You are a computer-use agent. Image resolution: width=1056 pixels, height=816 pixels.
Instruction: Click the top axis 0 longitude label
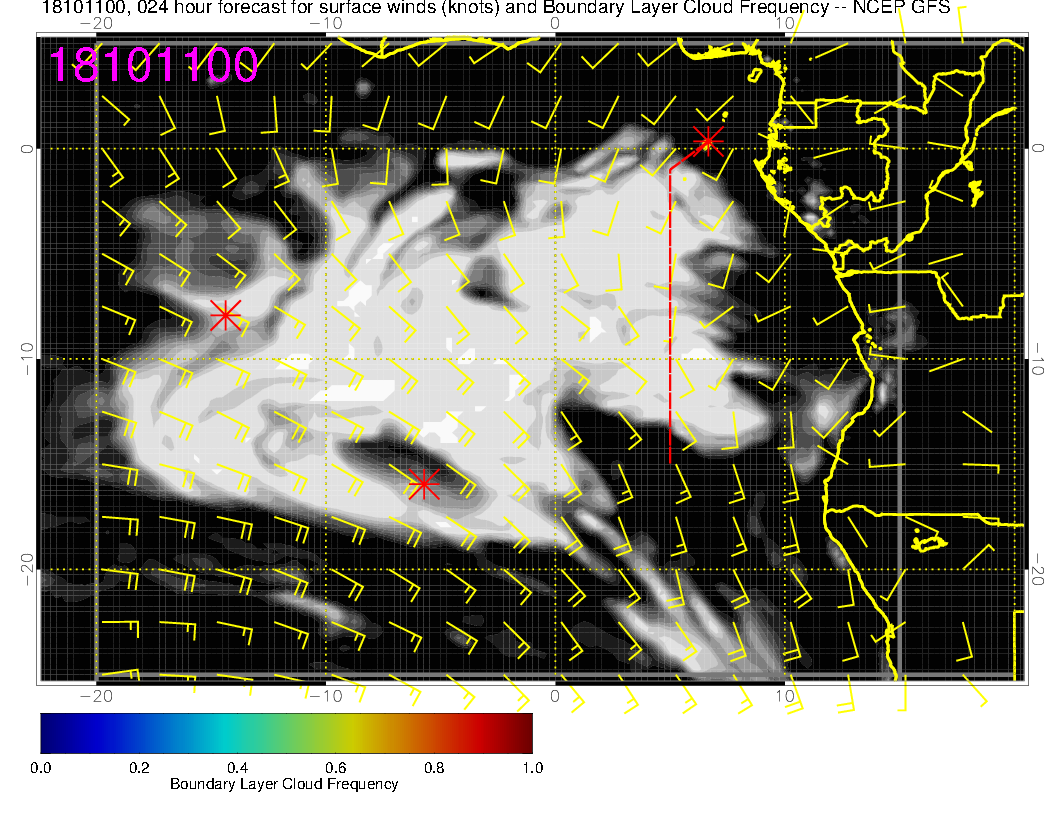pos(555,23)
